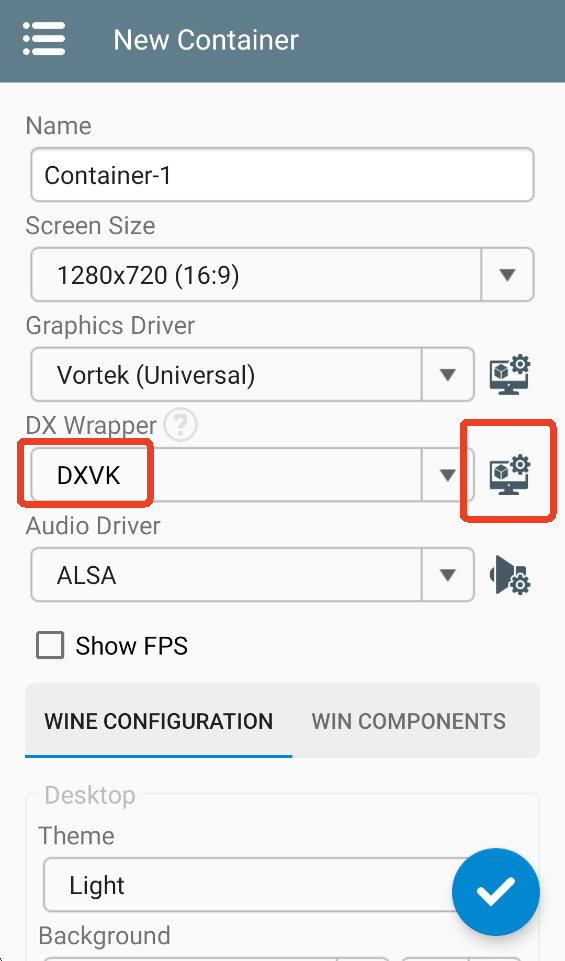The height and width of the screenshot is (961, 565).
Task: Enable the Show FPS checkbox
Action: (50, 645)
